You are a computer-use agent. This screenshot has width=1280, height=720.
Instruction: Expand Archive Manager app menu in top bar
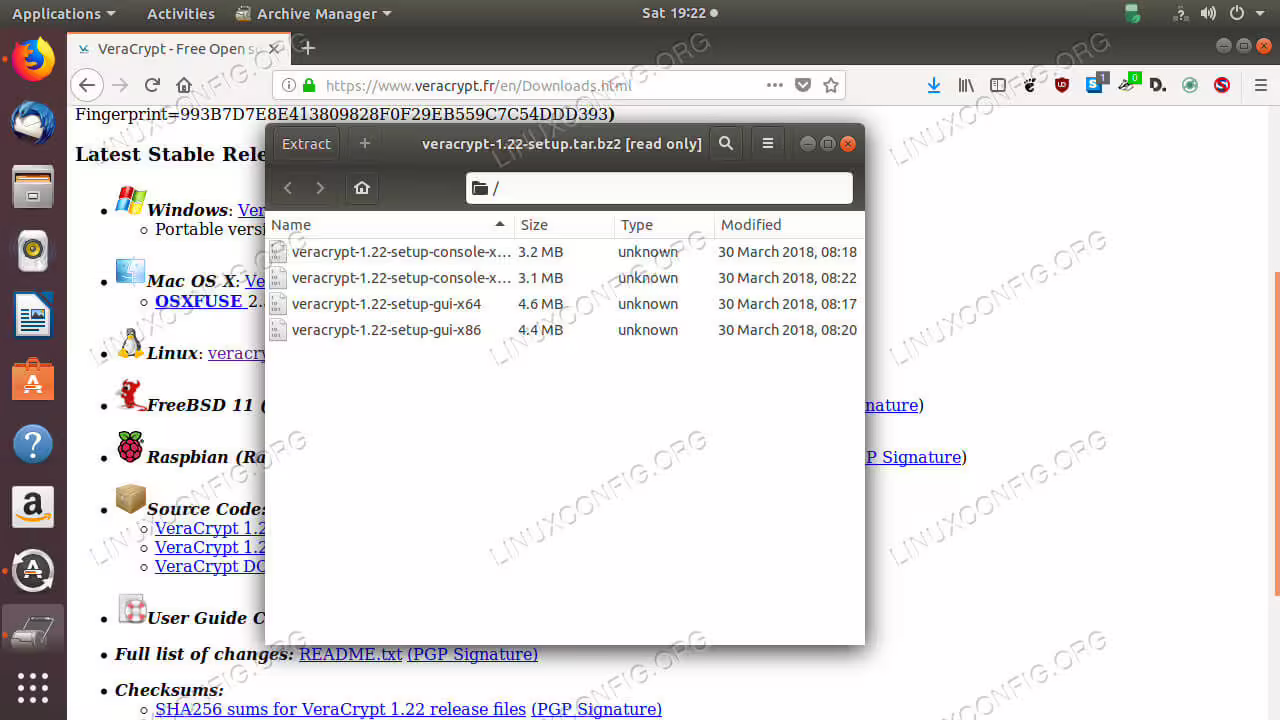(x=313, y=14)
